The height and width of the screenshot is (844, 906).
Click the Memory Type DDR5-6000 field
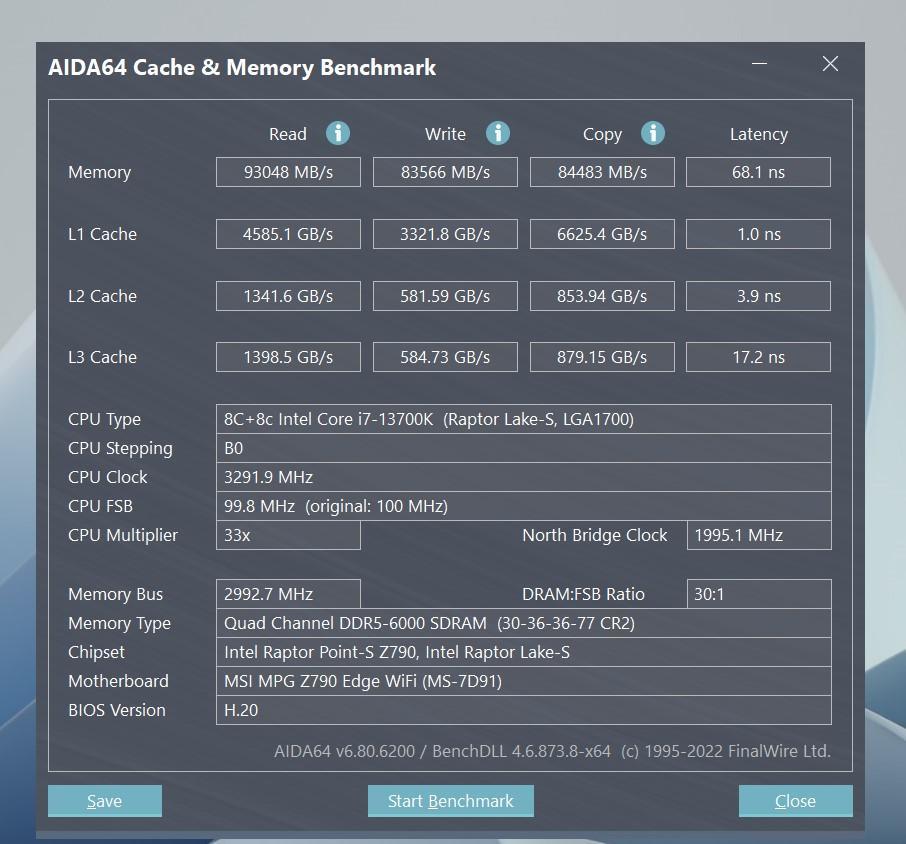coord(524,623)
